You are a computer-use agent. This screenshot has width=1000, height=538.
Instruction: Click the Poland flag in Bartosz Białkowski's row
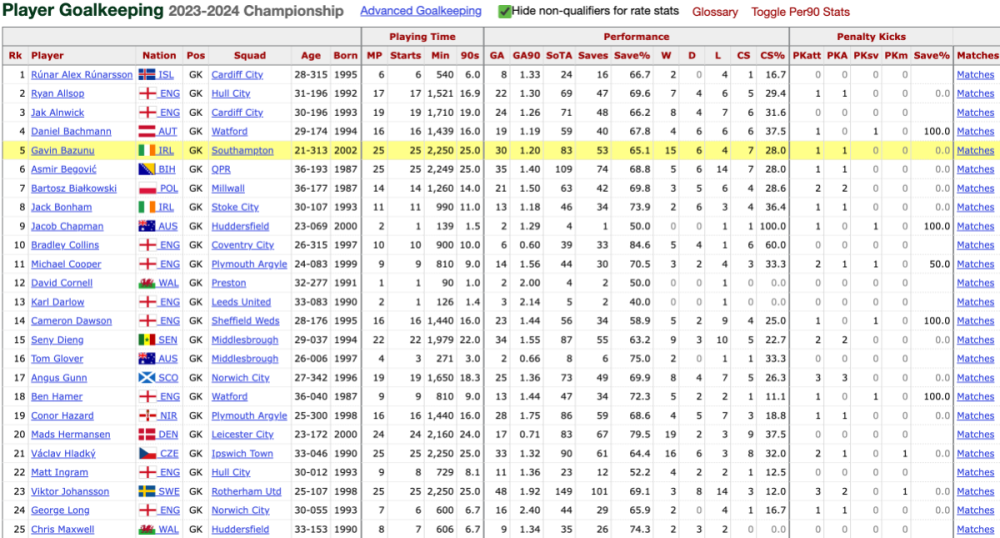point(146,189)
